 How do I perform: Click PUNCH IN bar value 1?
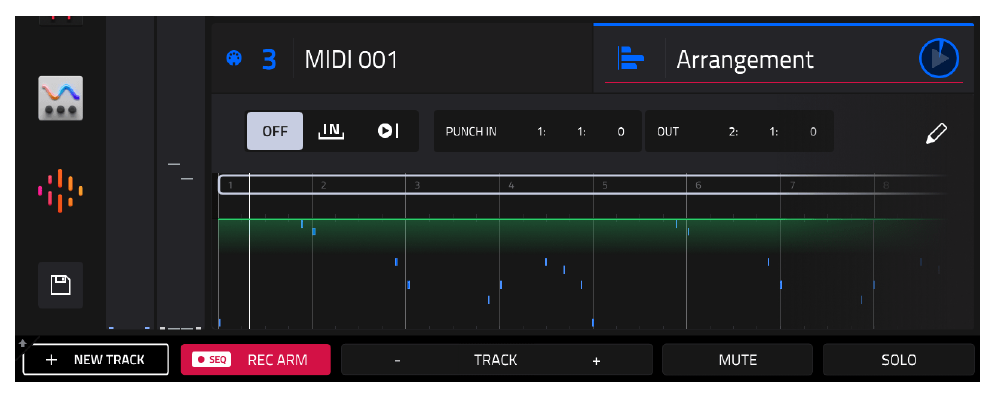pyautogui.click(x=541, y=132)
